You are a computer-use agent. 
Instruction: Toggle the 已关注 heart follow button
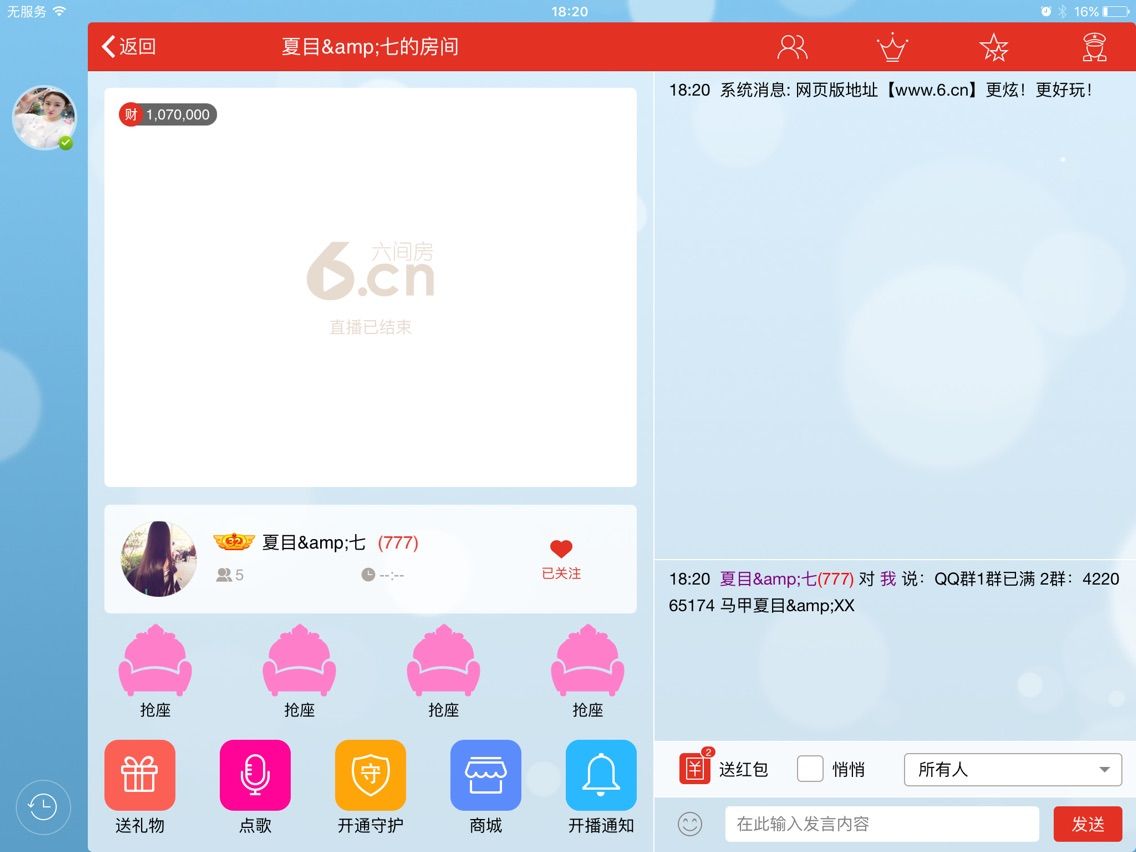[x=561, y=559]
